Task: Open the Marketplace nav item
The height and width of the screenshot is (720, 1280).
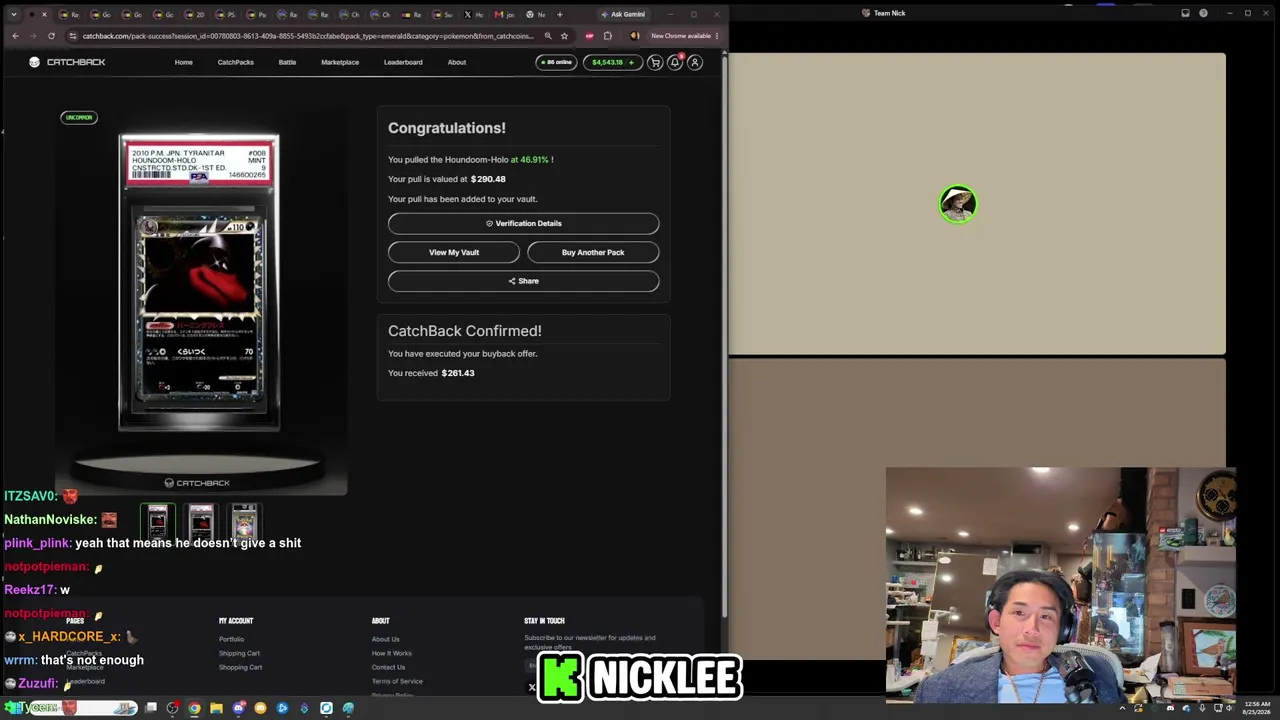Action: tap(340, 62)
